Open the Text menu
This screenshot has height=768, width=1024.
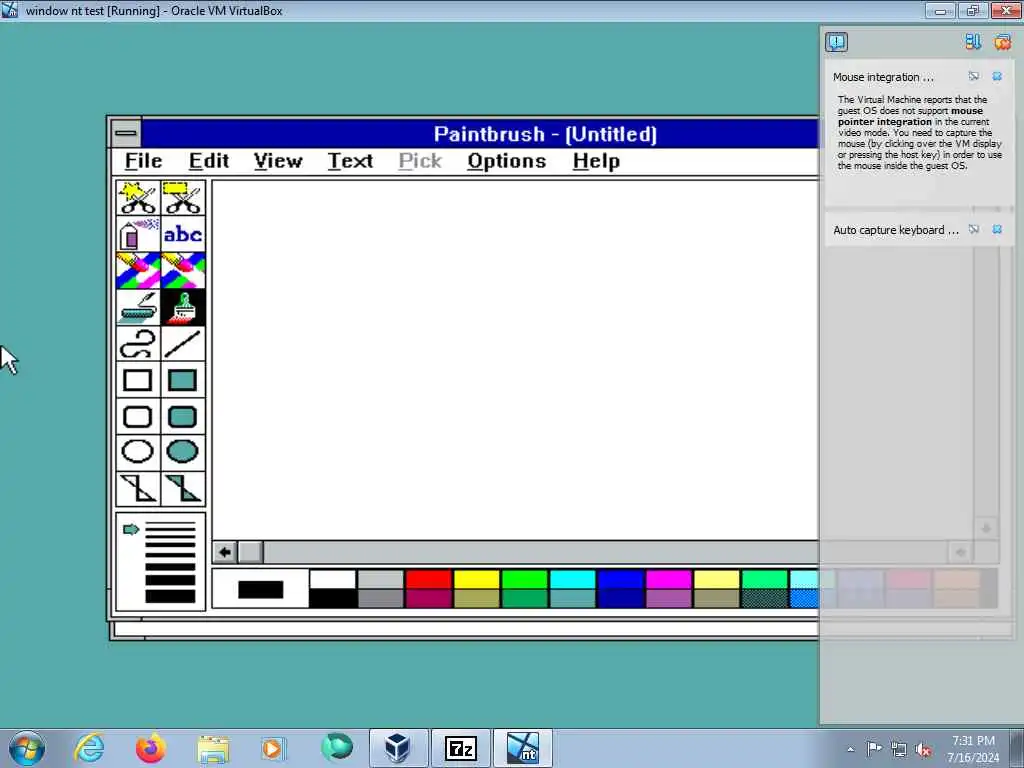click(x=350, y=161)
